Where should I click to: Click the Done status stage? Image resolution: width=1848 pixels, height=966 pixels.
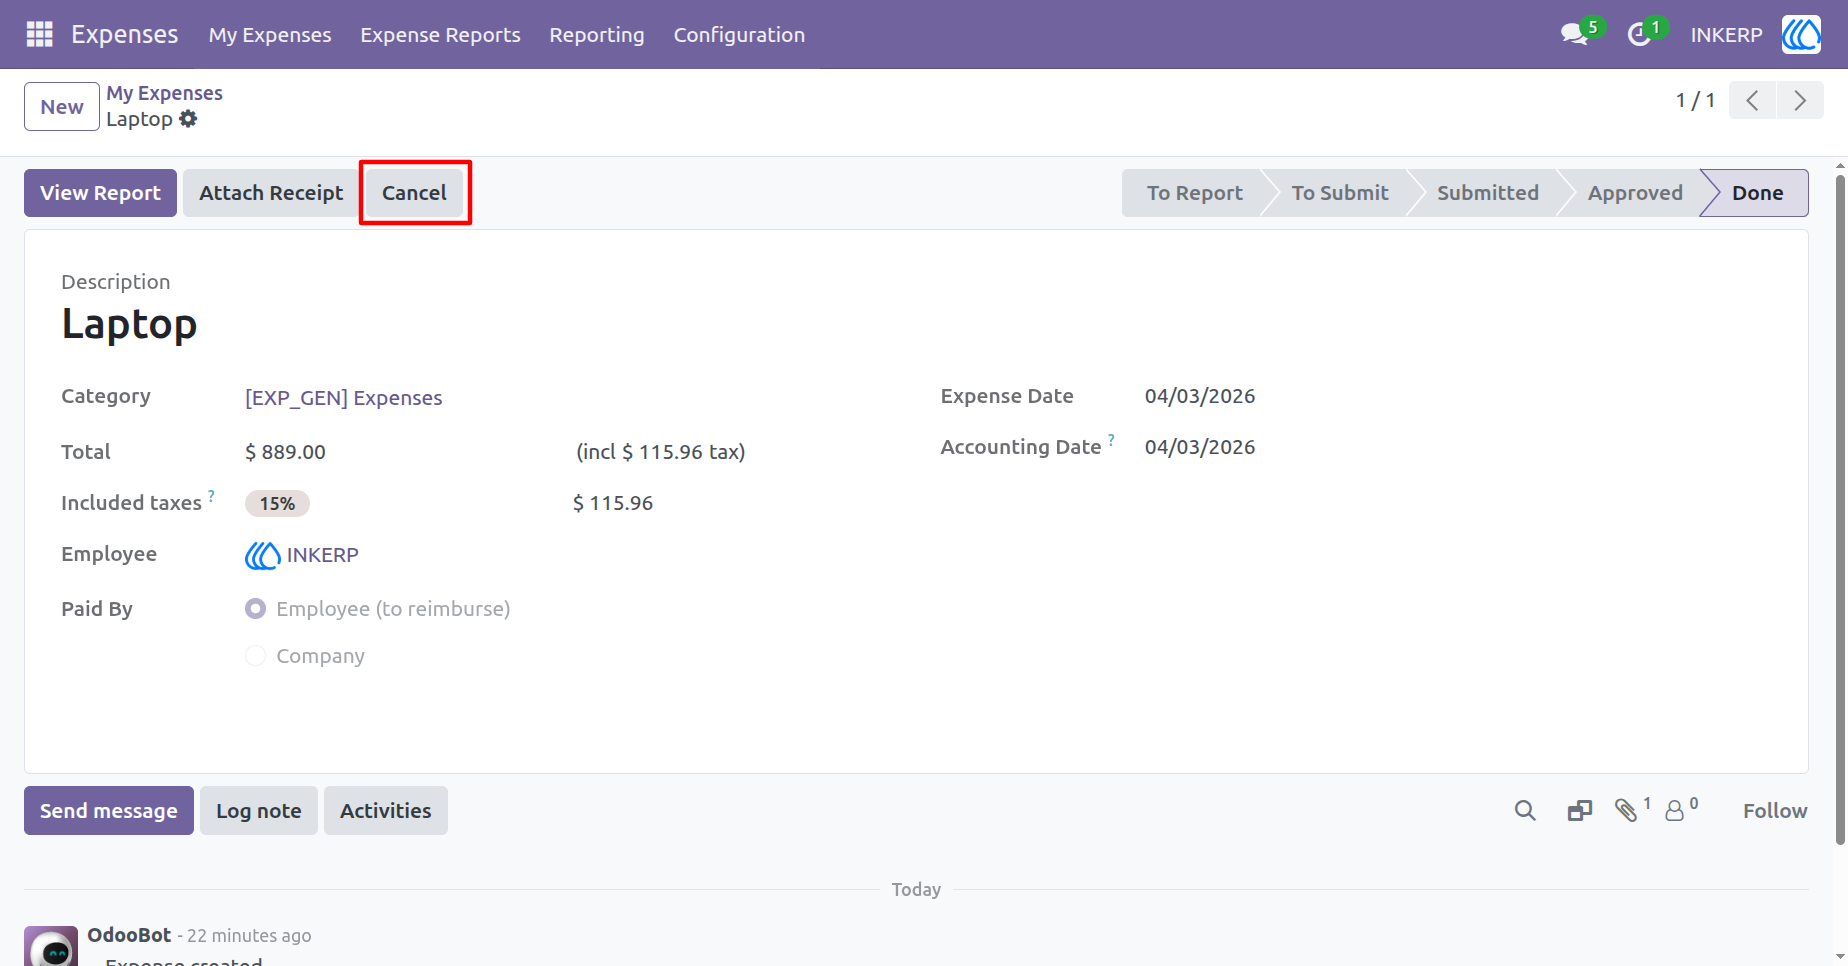[x=1757, y=193]
